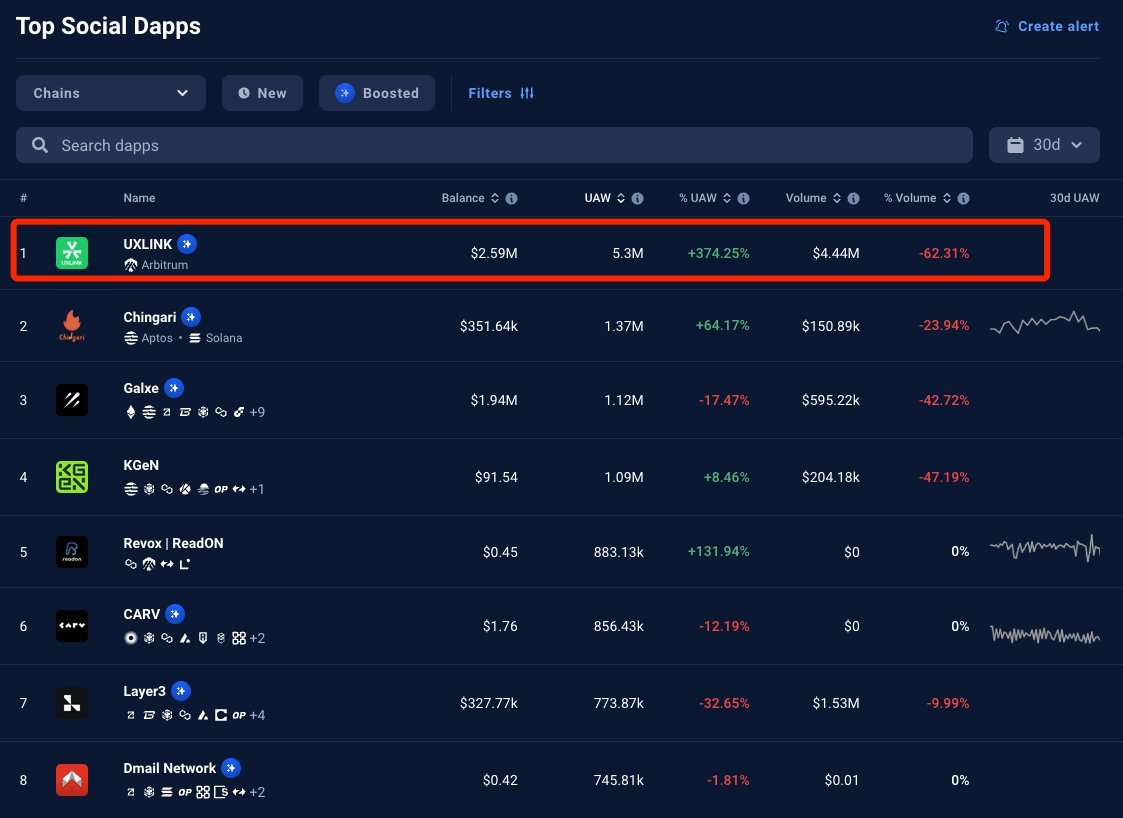Click Chingari's -23.94% volume change
The width and height of the screenshot is (1123, 818).
pyautogui.click(x=944, y=326)
